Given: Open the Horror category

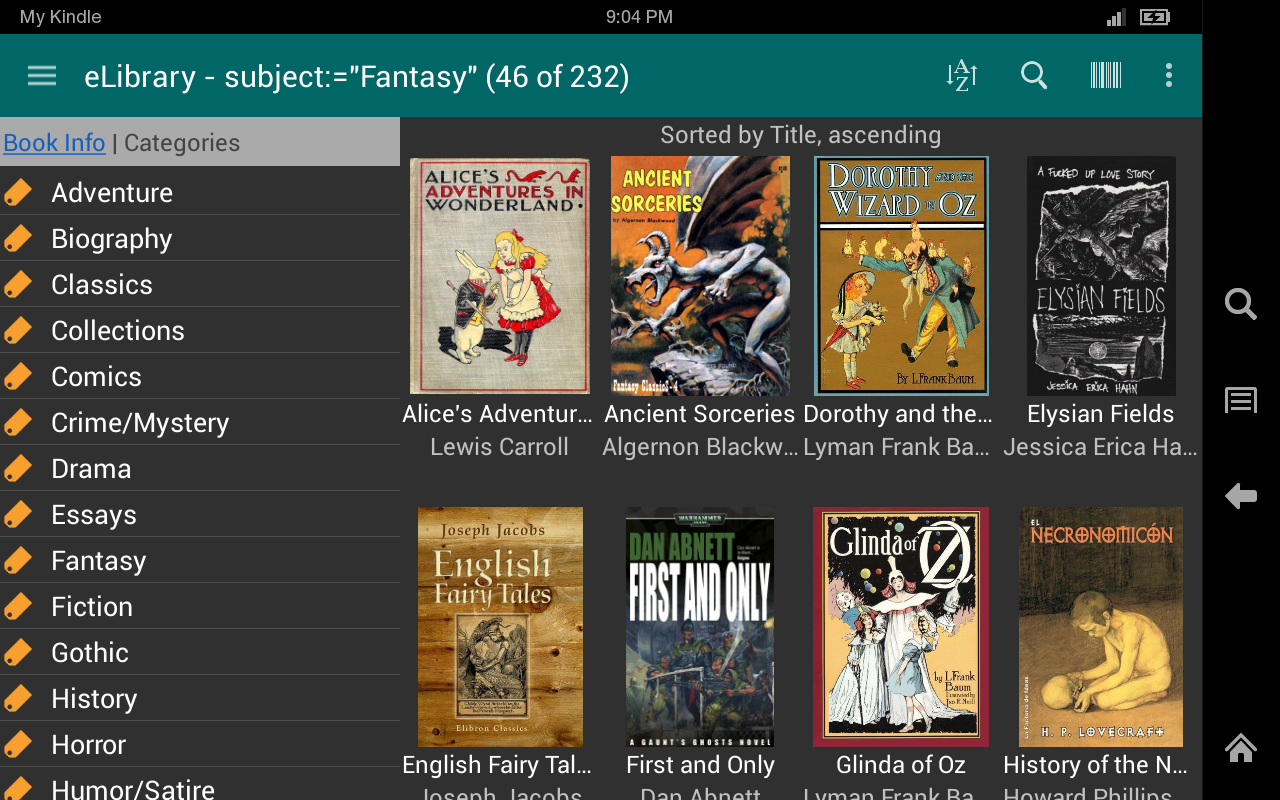Looking at the screenshot, I should click(x=88, y=744).
